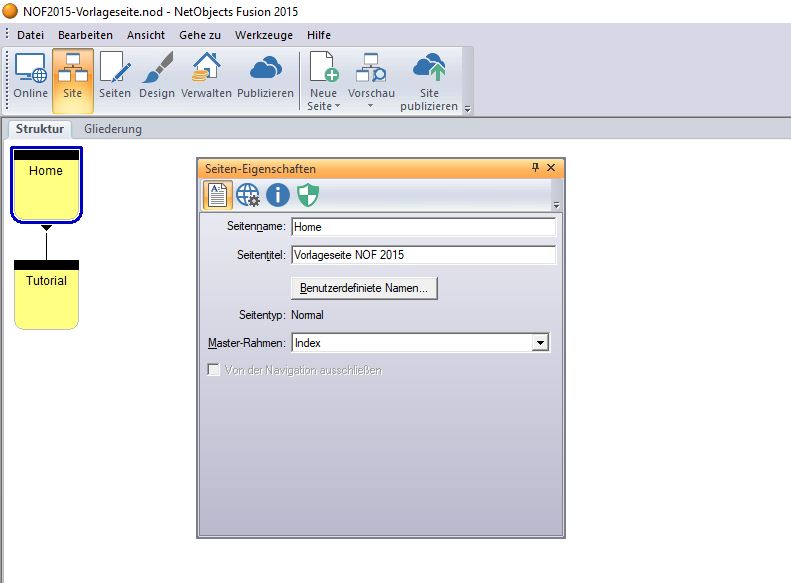Open the Gehe zu menu
791x583 pixels.
(x=200, y=35)
